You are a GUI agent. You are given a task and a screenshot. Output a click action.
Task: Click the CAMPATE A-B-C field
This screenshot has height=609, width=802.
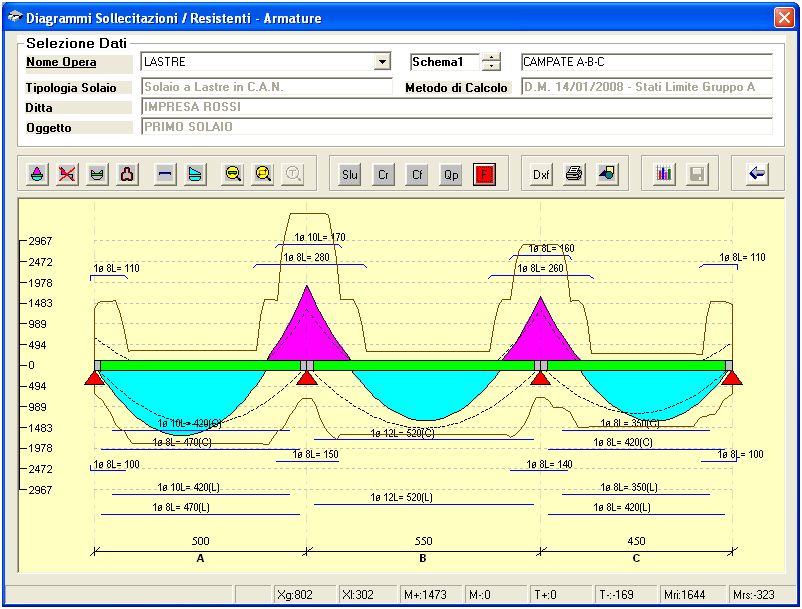(647, 62)
